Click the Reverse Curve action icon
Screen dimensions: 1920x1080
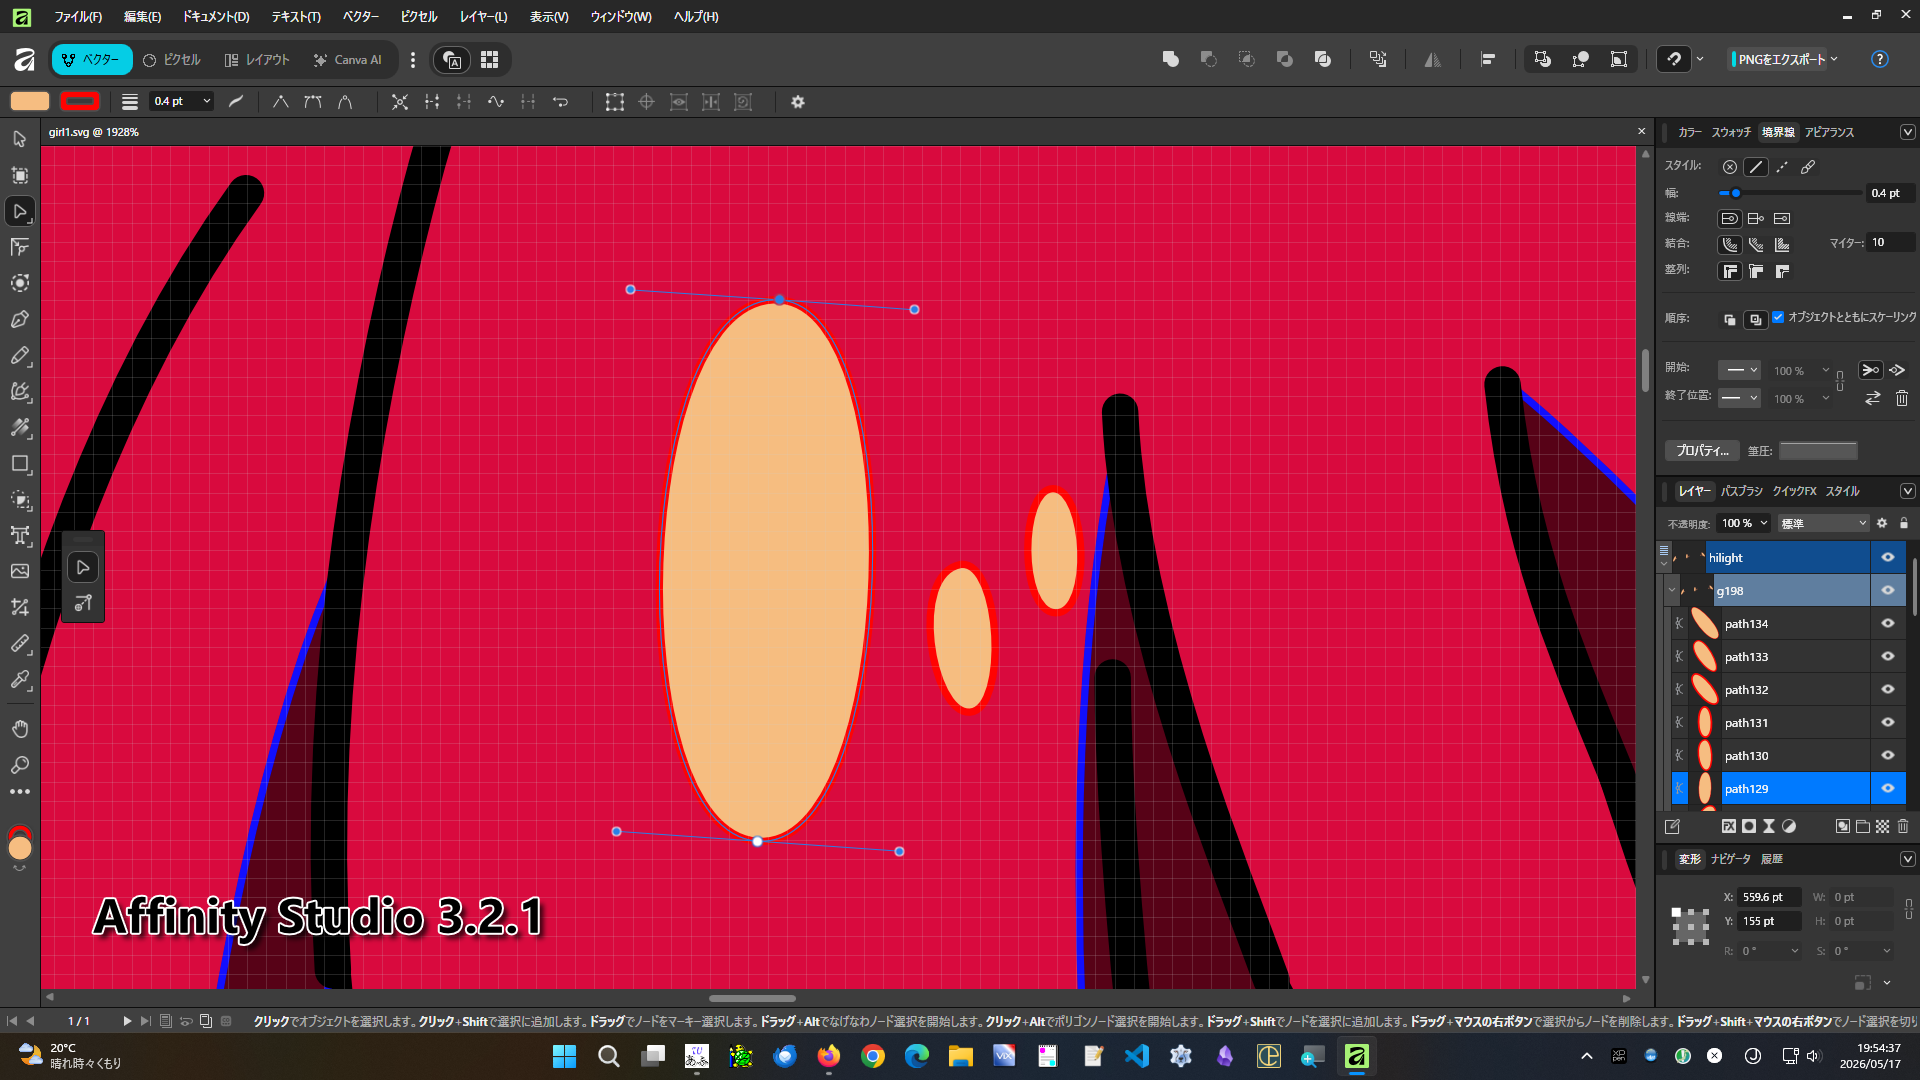click(560, 102)
